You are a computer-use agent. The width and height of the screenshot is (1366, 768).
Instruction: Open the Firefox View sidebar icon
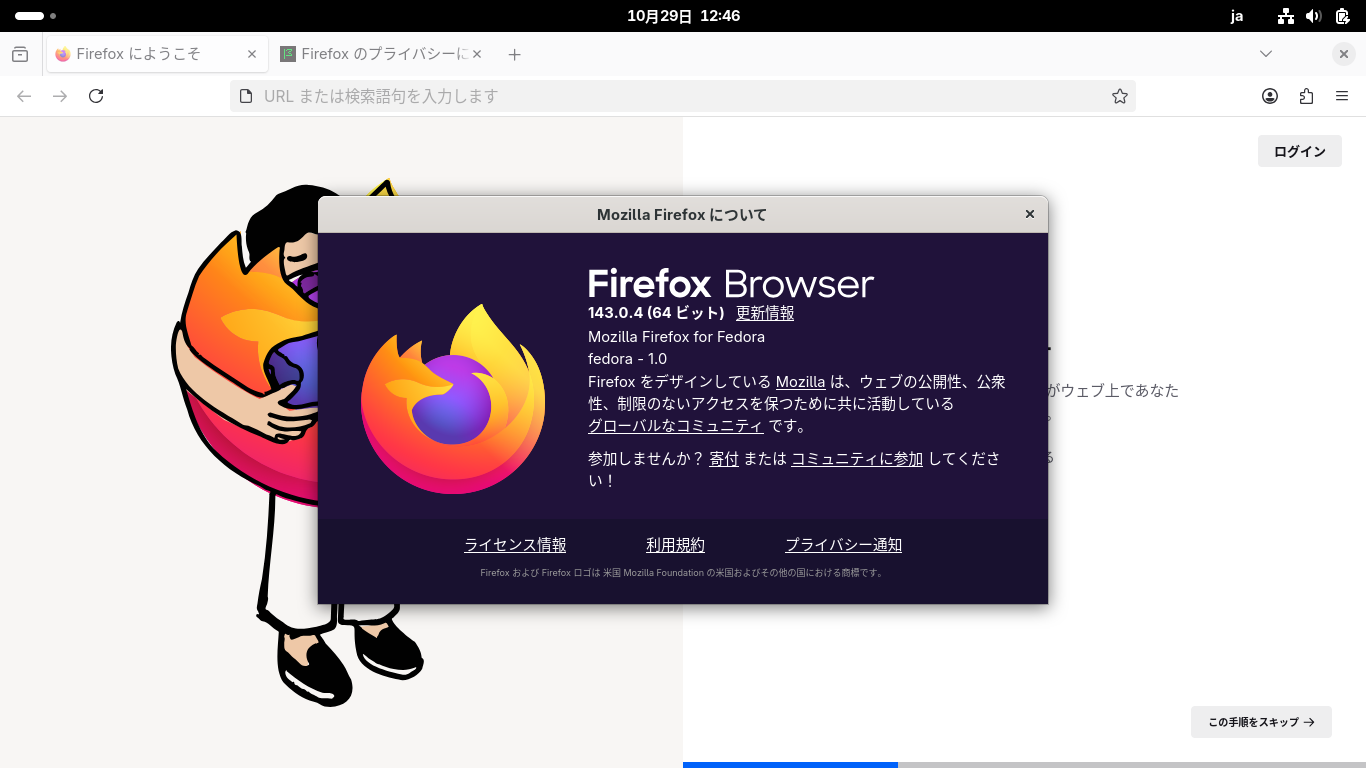20,54
